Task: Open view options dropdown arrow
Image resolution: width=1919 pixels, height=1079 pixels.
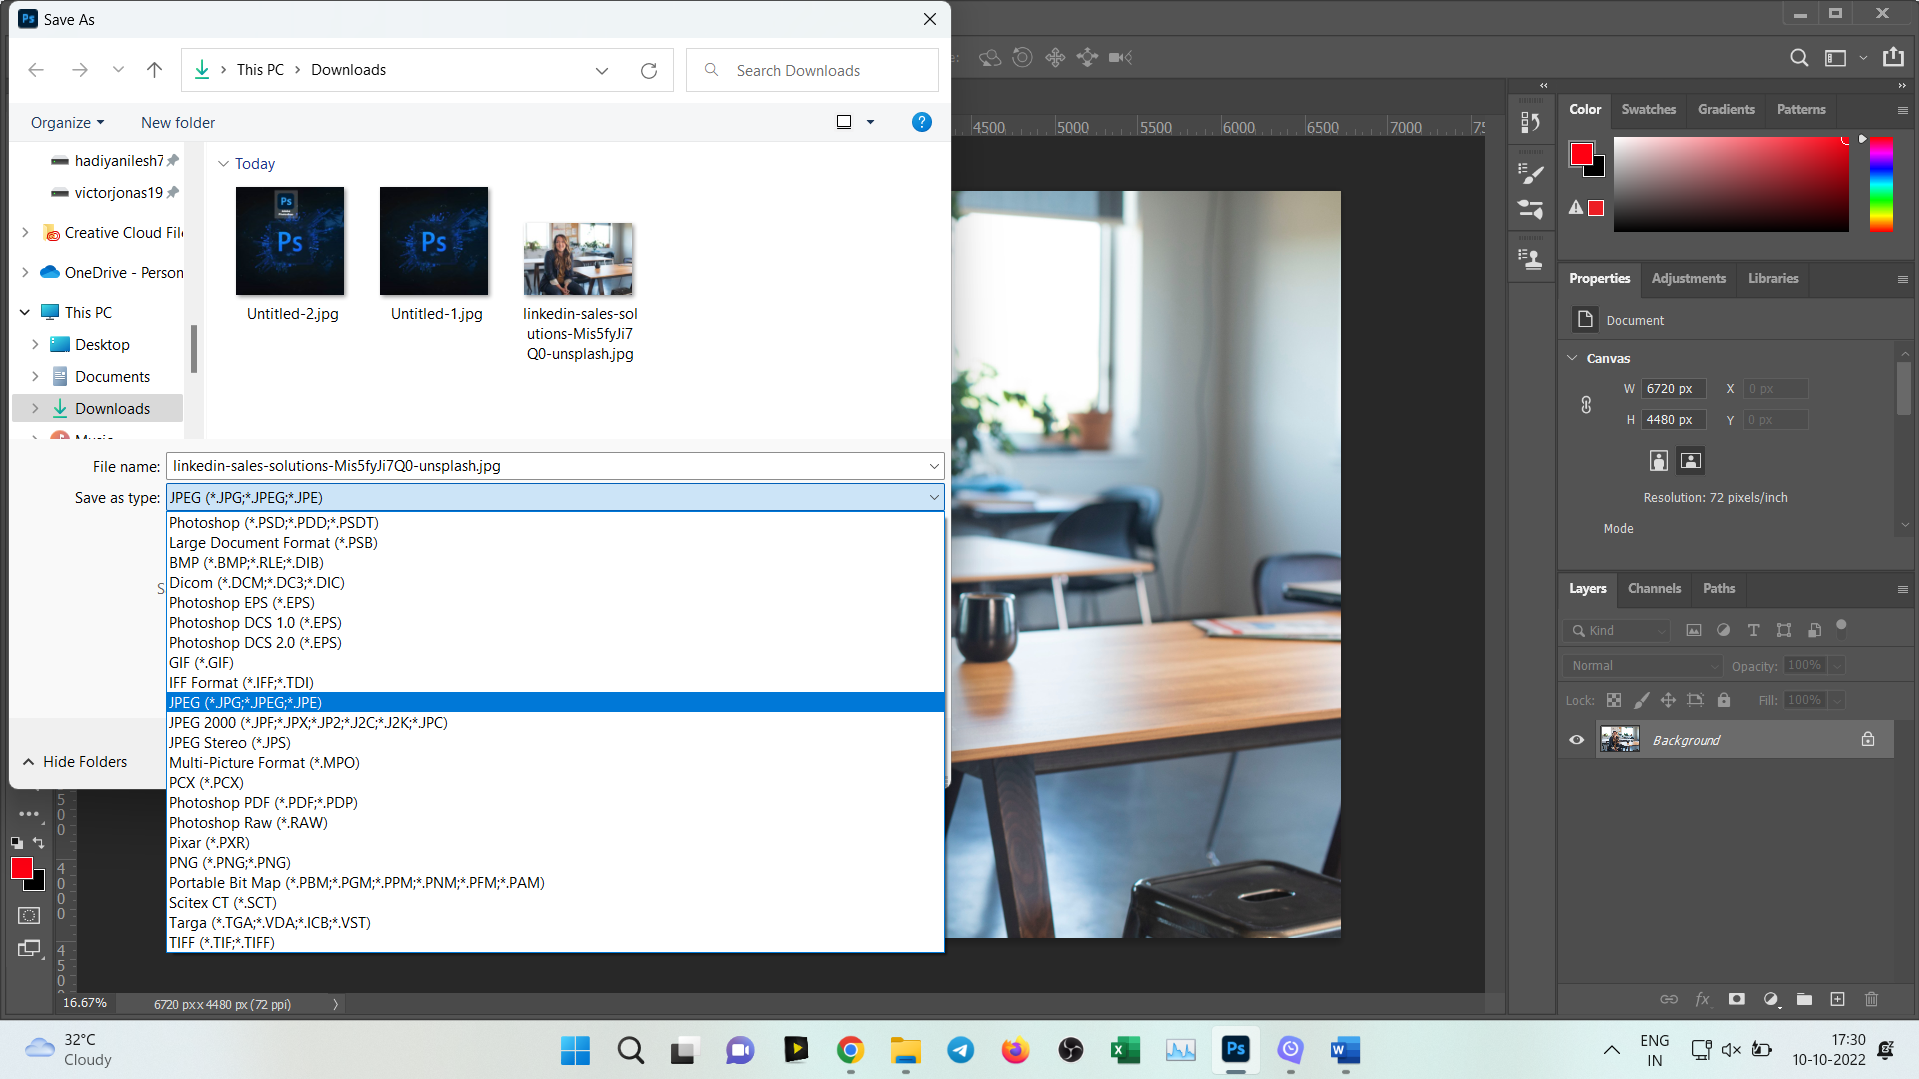Action: [x=870, y=122]
